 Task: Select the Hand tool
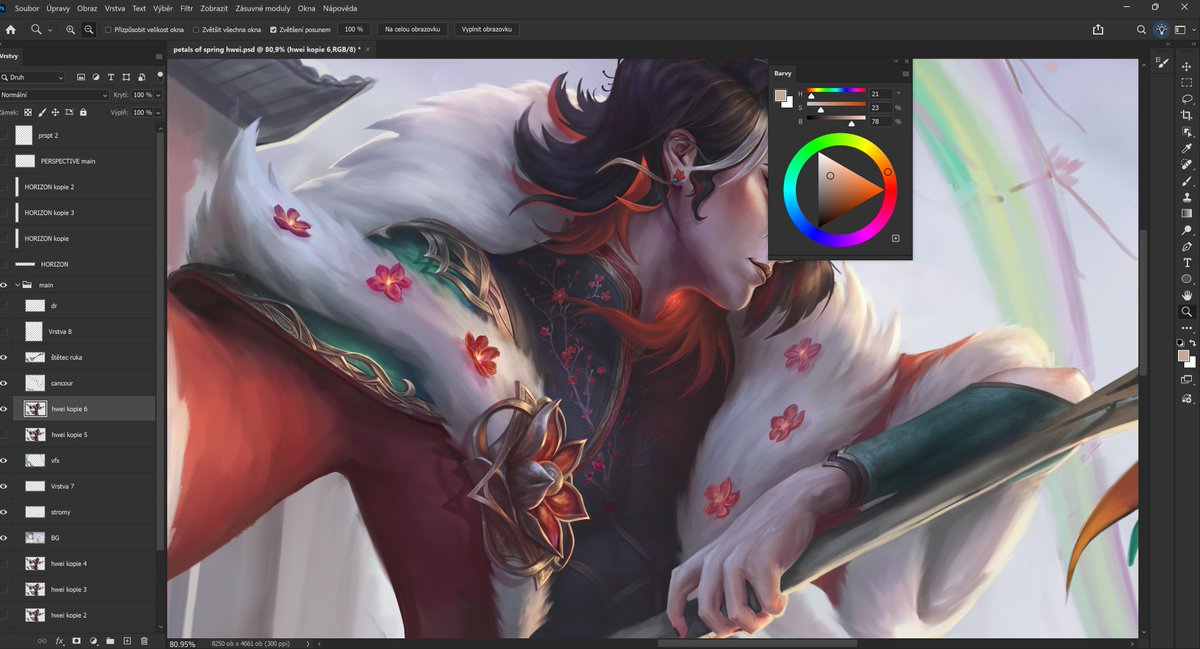(x=1187, y=295)
